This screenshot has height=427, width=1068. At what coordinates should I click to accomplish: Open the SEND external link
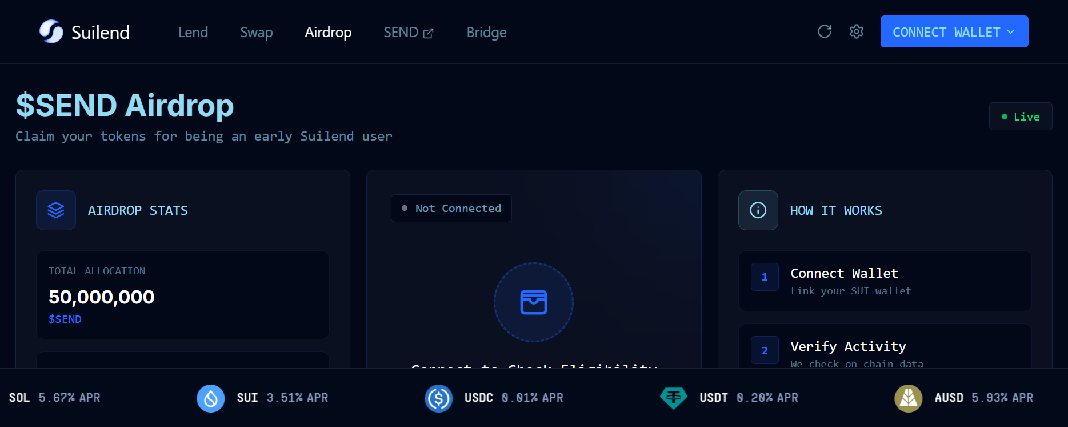(x=409, y=32)
